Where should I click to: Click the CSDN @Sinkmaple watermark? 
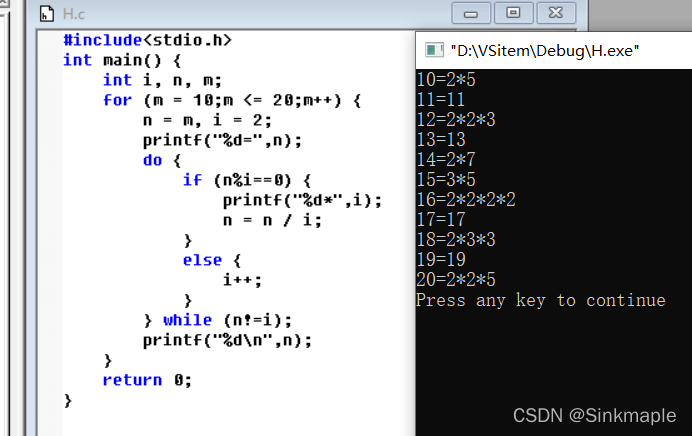pyautogui.click(x=594, y=415)
